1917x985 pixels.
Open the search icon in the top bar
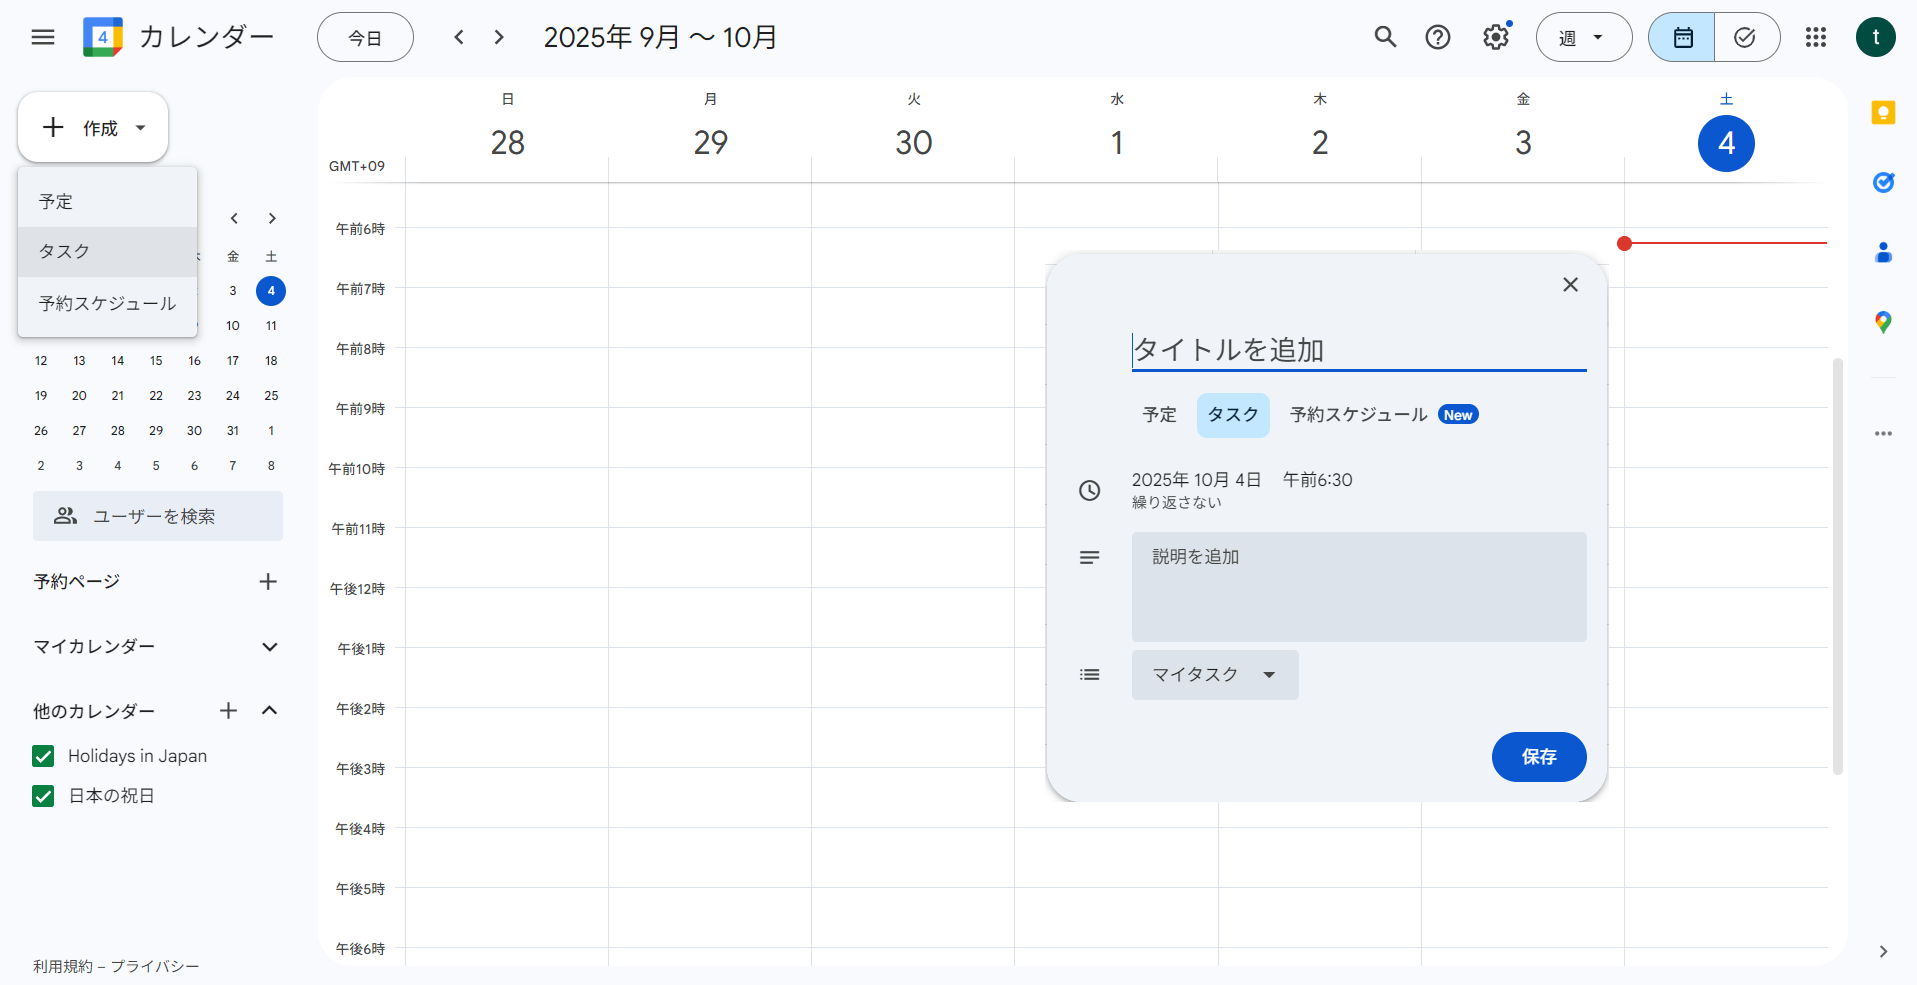click(1385, 37)
